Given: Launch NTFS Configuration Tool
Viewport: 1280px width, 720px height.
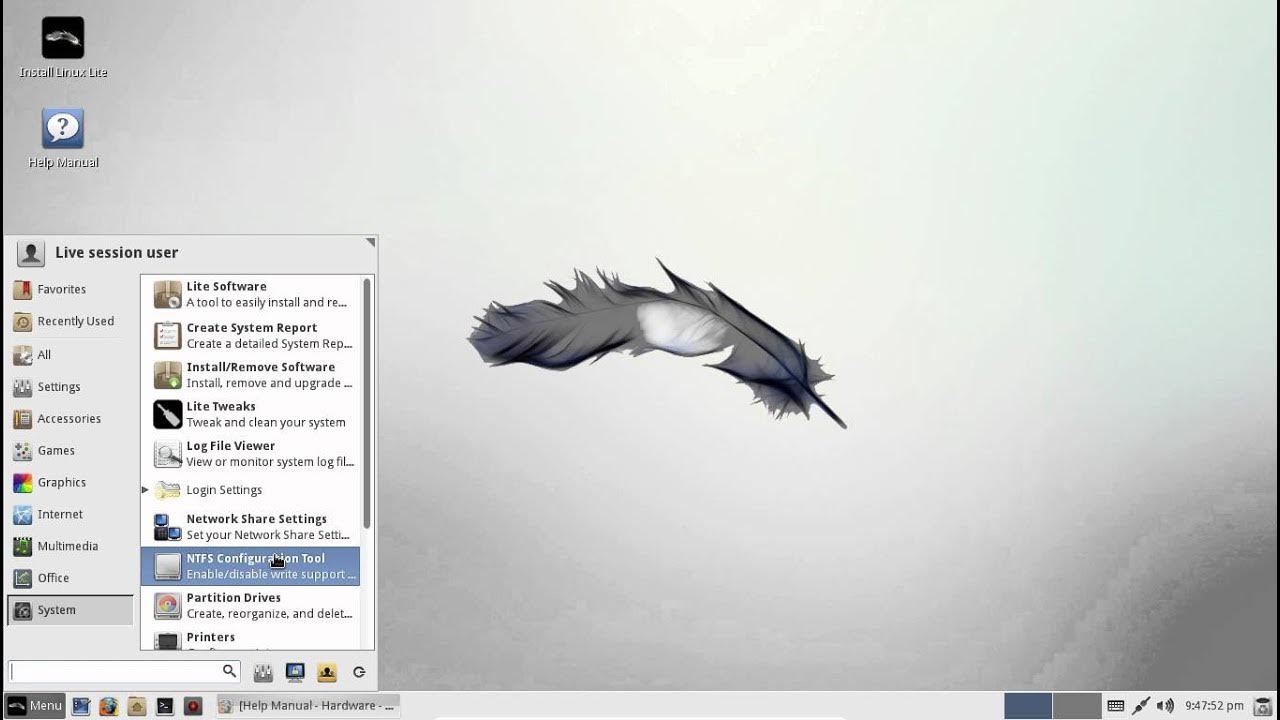Looking at the screenshot, I should 250,566.
